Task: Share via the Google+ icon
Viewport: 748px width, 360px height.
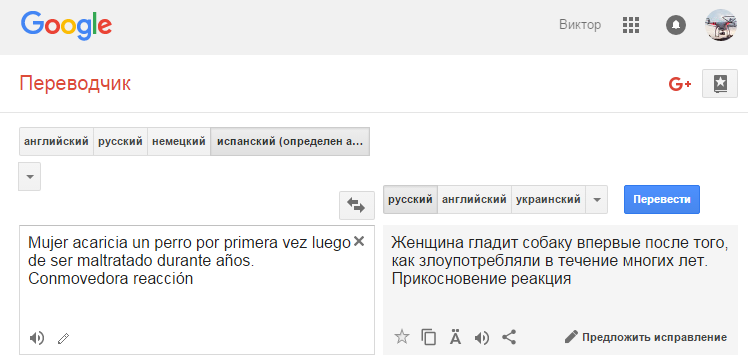Action: pyautogui.click(x=680, y=84)
